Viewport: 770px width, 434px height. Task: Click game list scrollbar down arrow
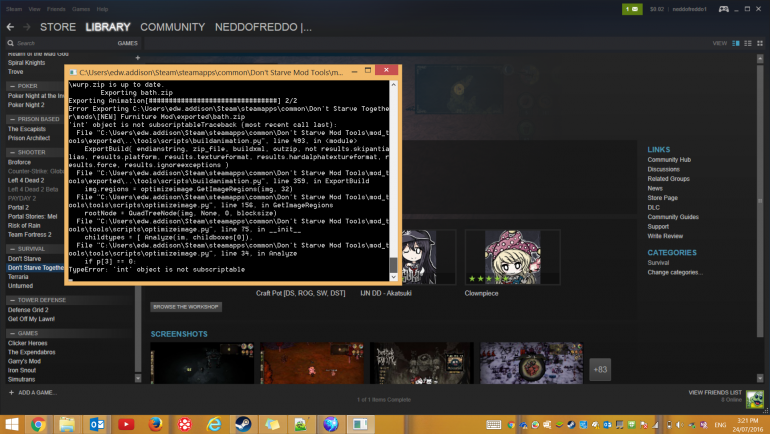click(138, 379)
